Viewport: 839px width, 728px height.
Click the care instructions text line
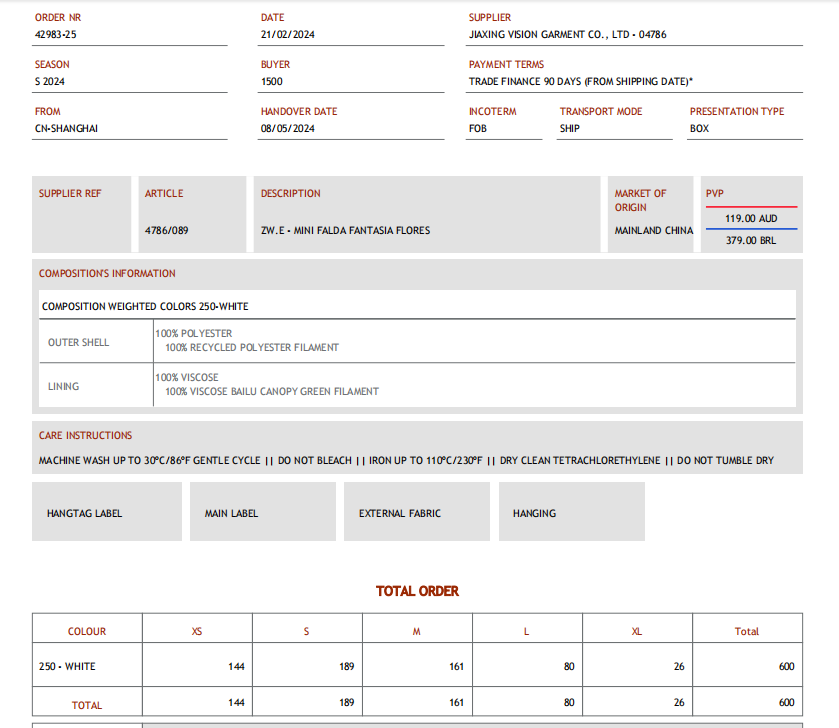click(406, 460)
